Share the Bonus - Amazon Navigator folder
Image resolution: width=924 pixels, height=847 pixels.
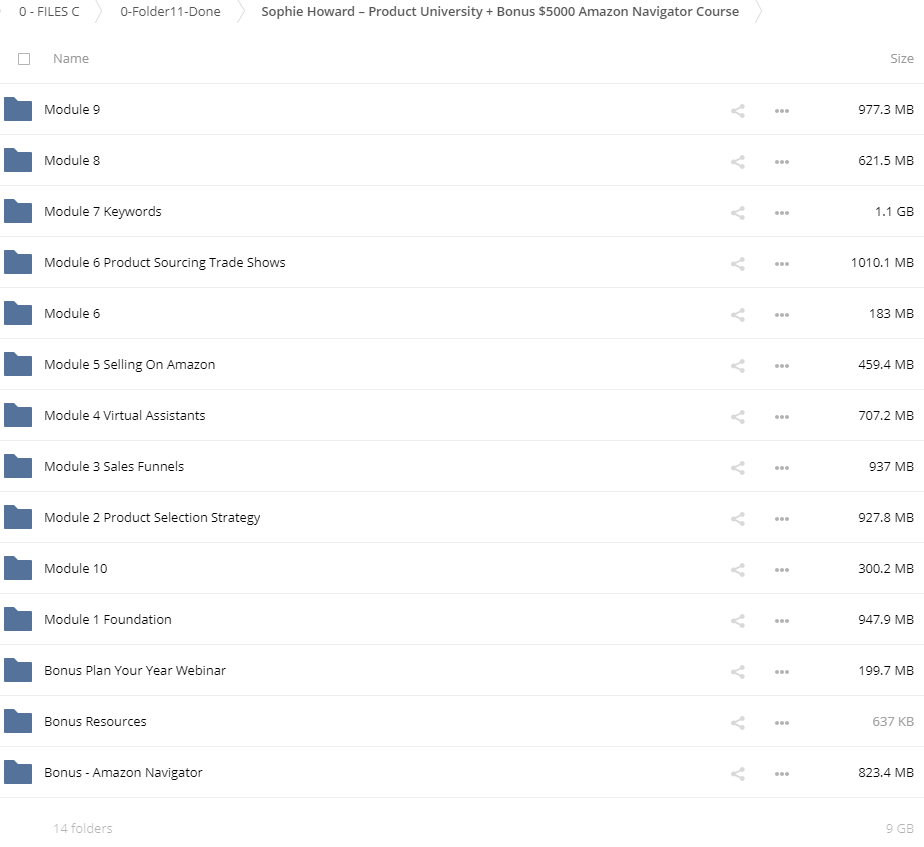738,774
